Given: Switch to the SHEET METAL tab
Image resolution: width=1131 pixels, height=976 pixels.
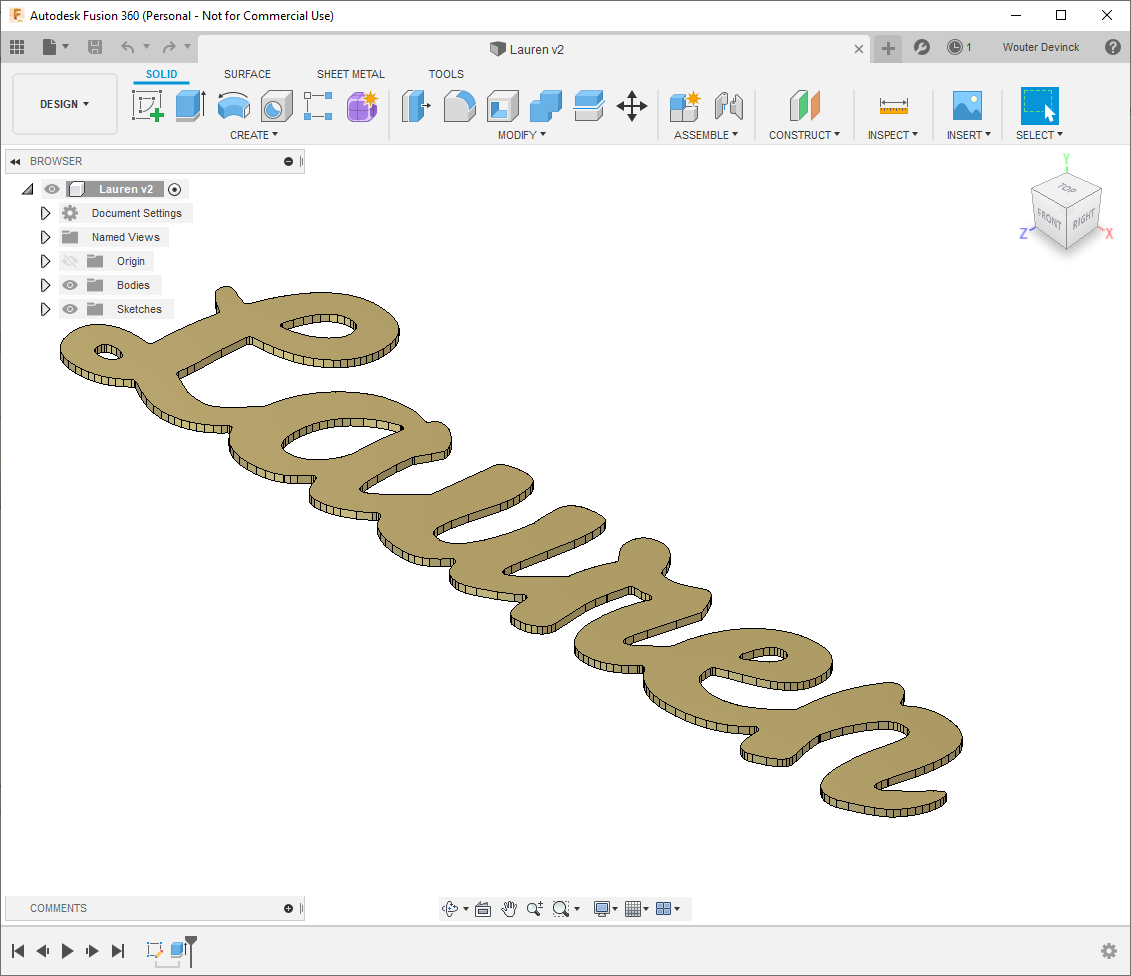Looking at the screenshot, I should (351, 74).
